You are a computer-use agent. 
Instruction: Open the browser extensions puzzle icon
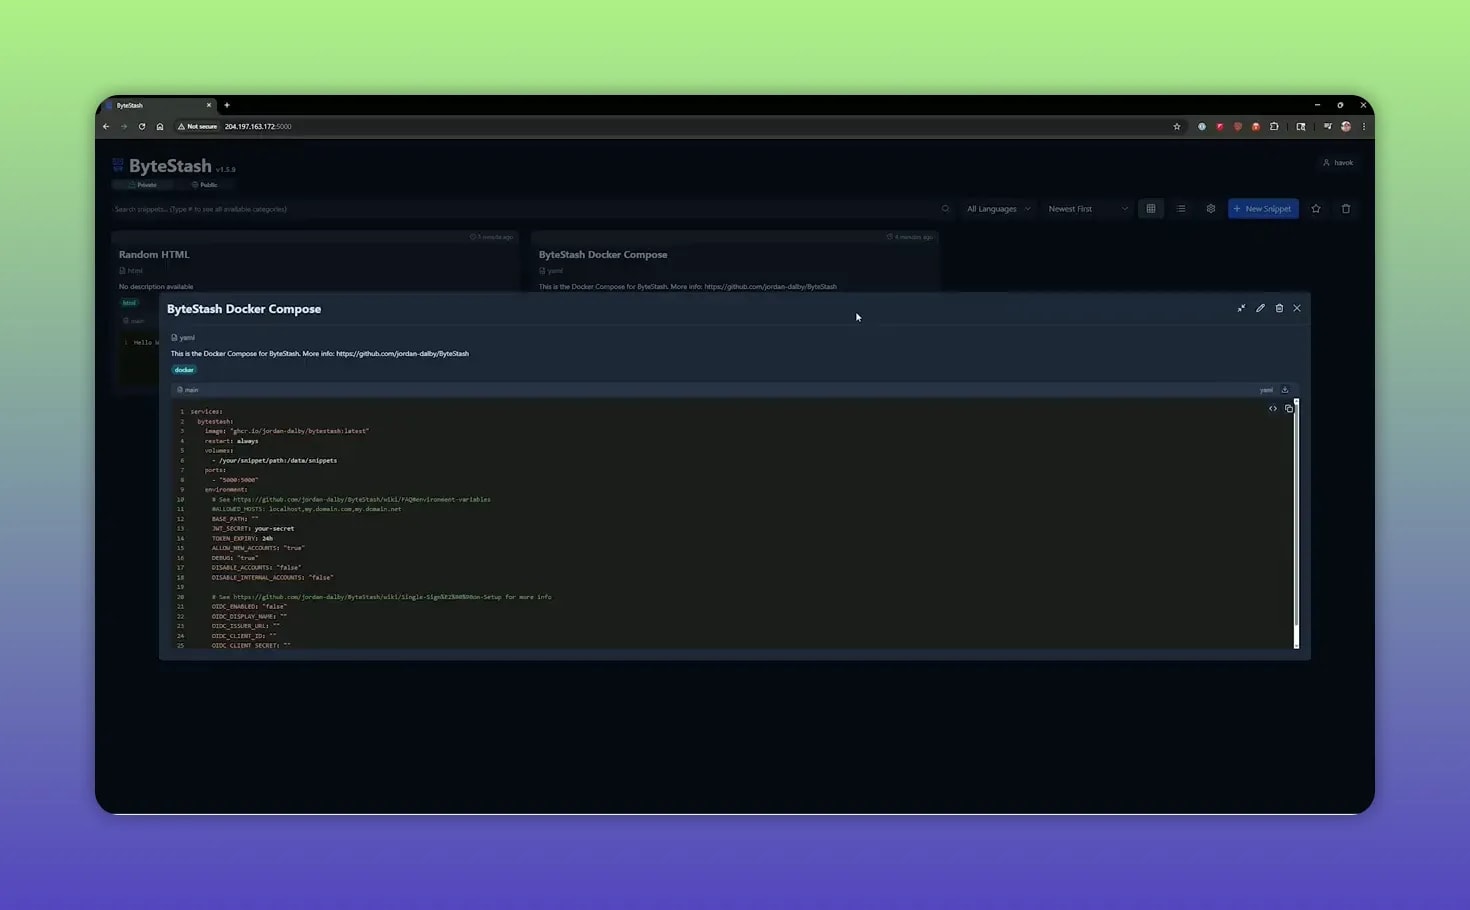(1274, 127)
